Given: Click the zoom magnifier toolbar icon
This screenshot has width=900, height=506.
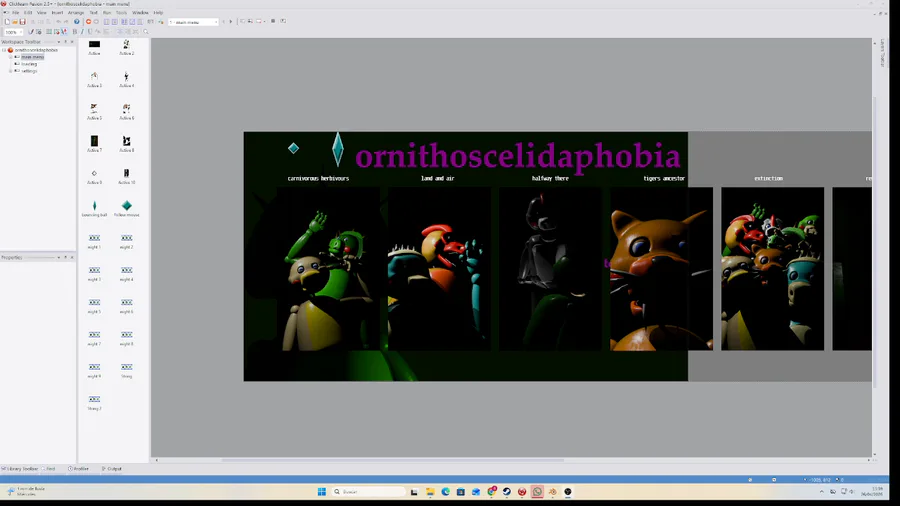Looking at the screenshot, I should pos(146,32).
